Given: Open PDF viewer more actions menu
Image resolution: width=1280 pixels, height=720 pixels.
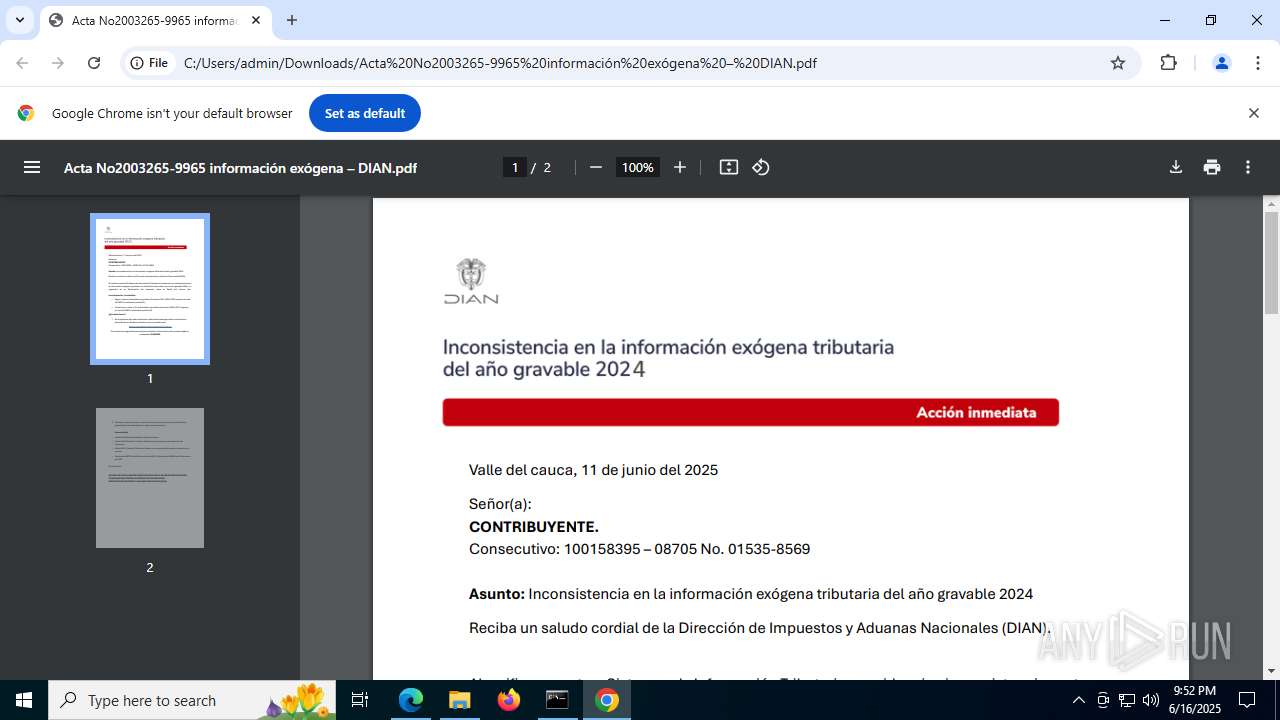Looking at the screenshot, I should tap(1248, 167).
